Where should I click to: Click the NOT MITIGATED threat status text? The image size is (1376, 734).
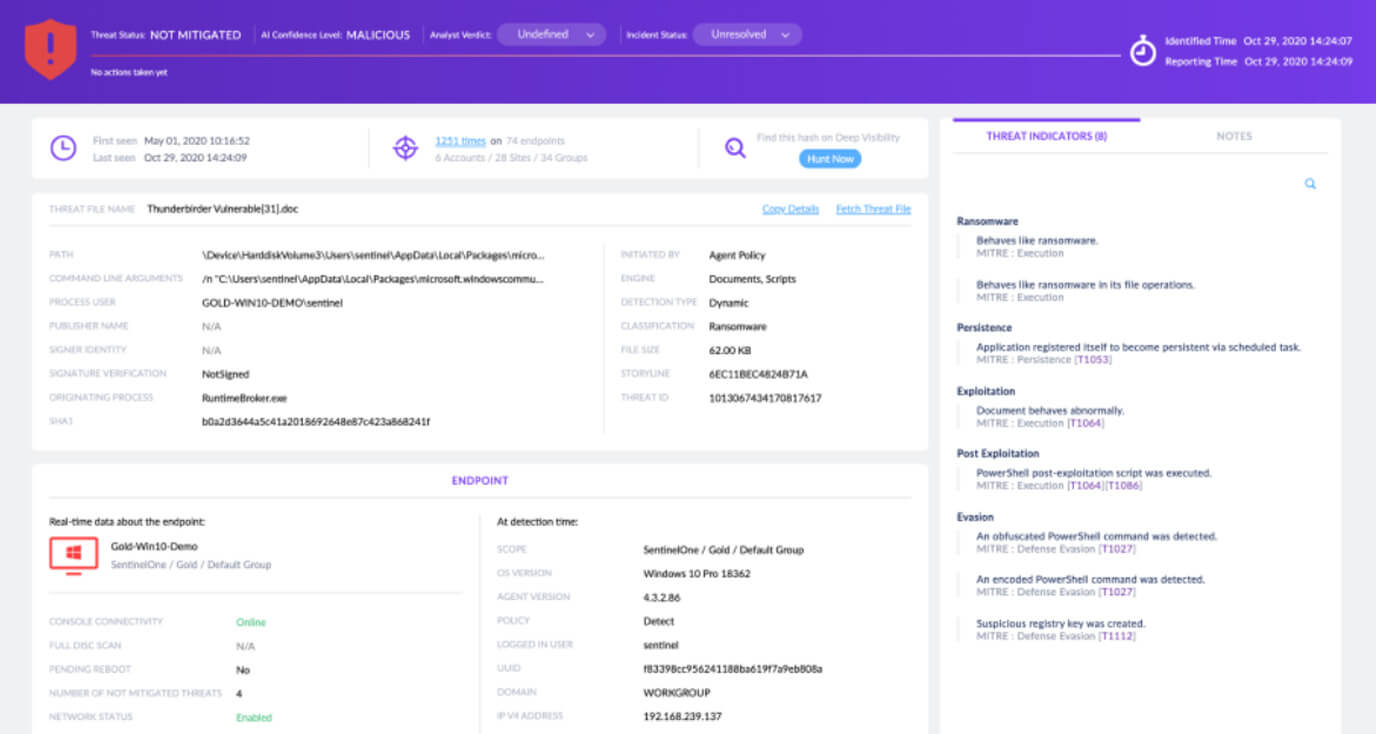195,35
